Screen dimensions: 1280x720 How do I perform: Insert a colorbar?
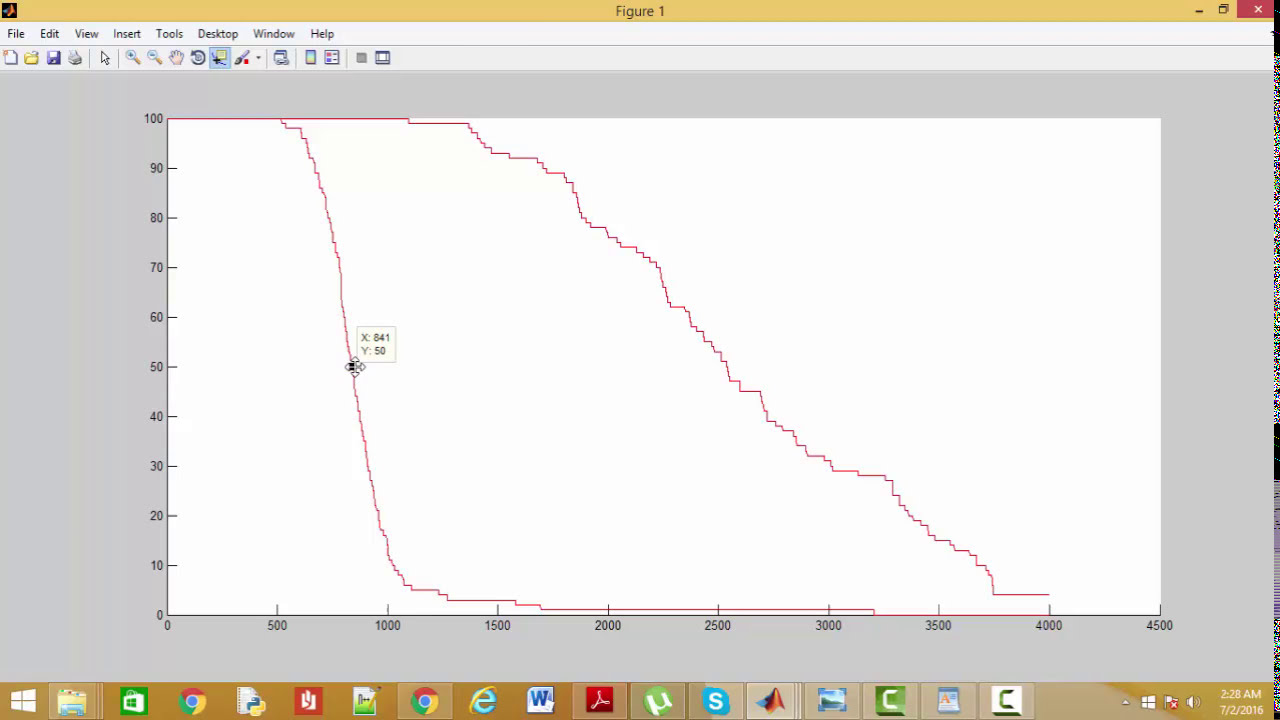coord(311,58)
